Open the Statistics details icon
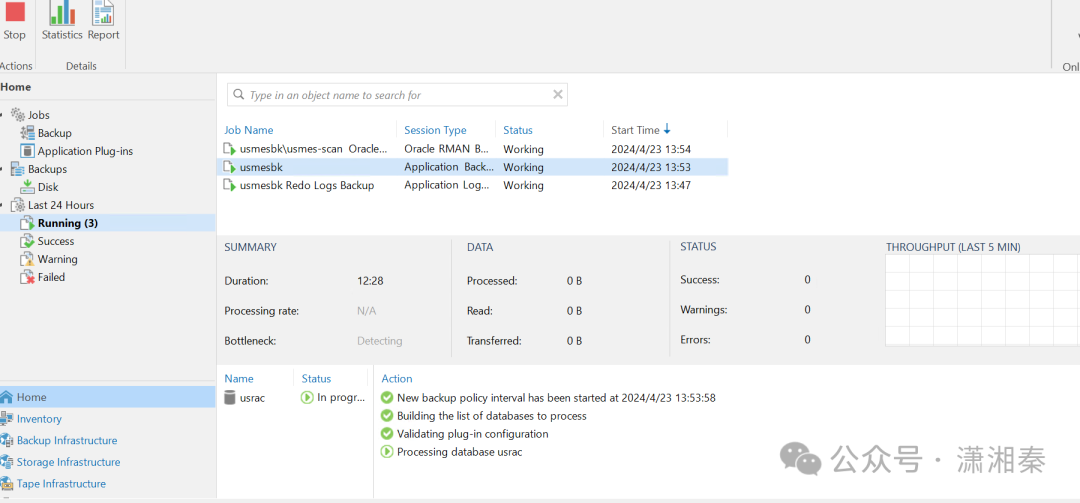 pos(62,14)
